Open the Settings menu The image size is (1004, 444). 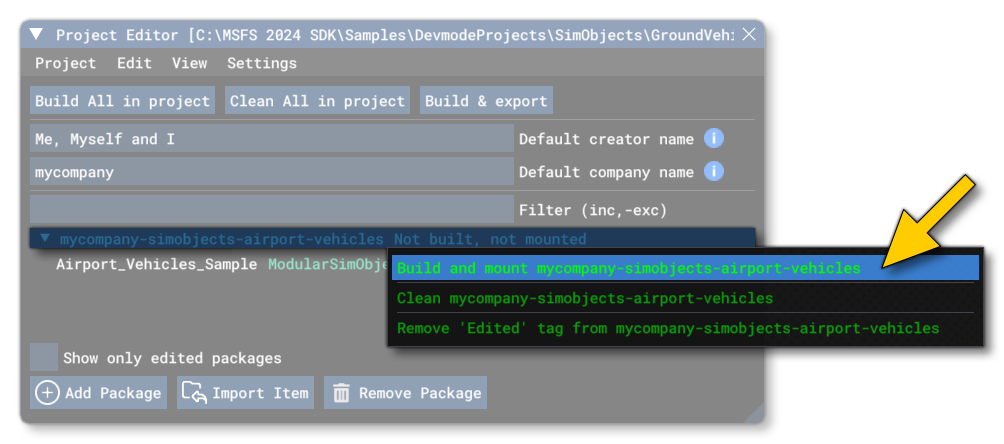(262, 63)
